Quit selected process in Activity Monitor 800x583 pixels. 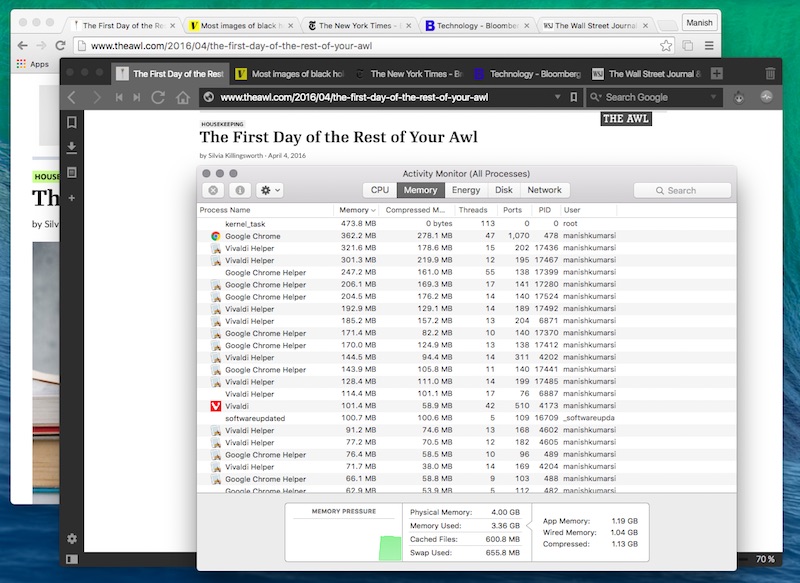point(213,190)
